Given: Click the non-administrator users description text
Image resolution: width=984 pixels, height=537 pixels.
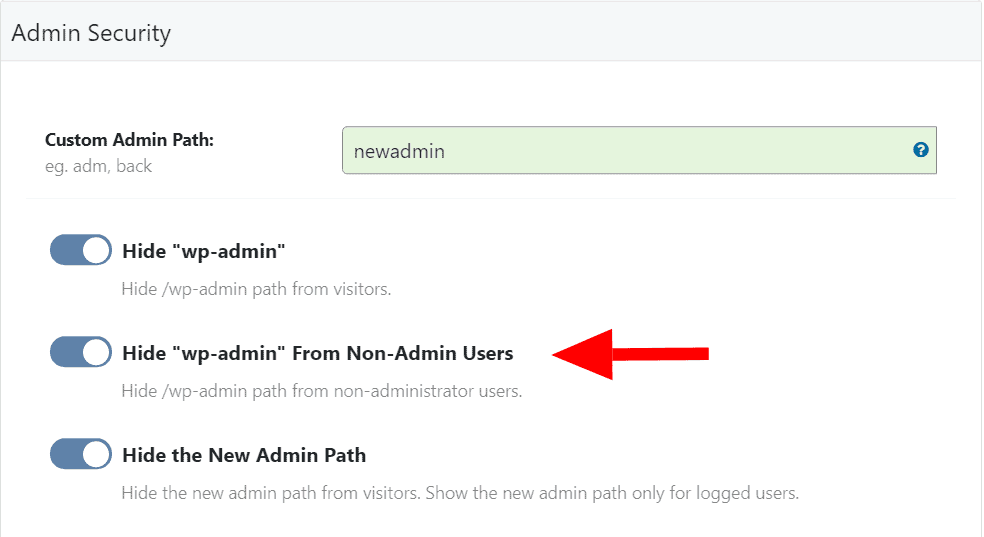Looking at the screenshot, I should point(321,391).
